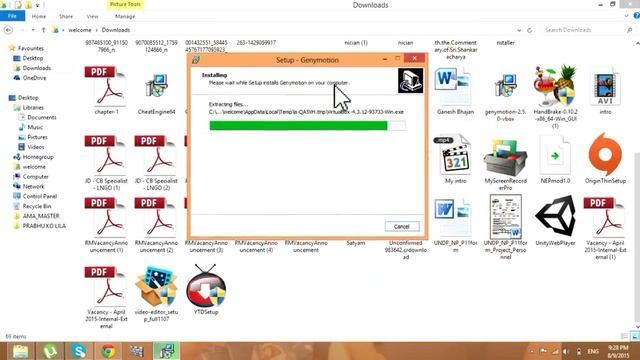Open the Manage ribbon tab

(x=125, y=16)
